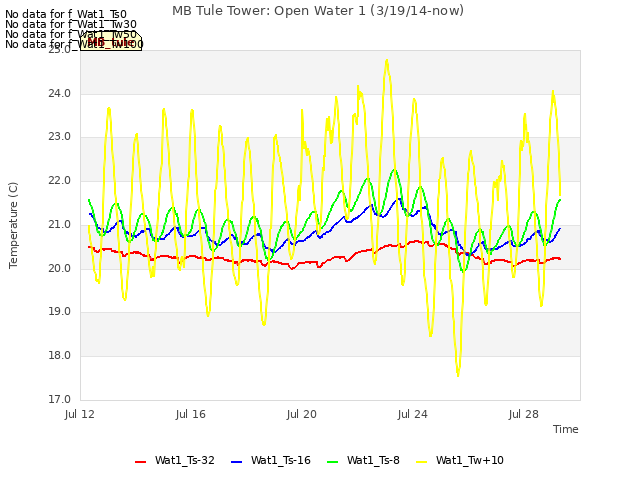The width and height of the screenshot is (640, 480).
Task: Click the 19.0 y-axis tick label
Action: coord(60,311)
